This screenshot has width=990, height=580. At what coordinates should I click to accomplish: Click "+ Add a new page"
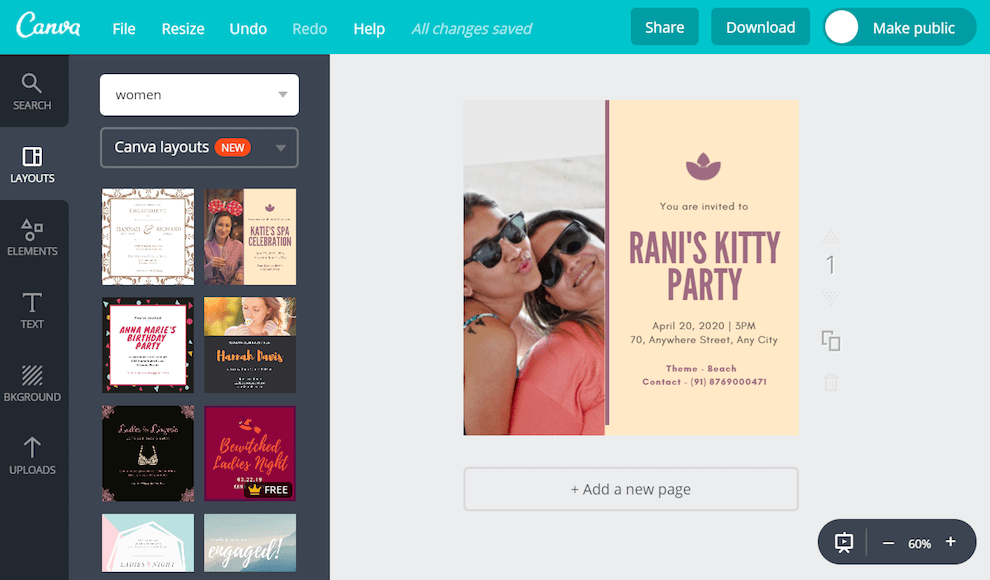(x=630, y=489)
